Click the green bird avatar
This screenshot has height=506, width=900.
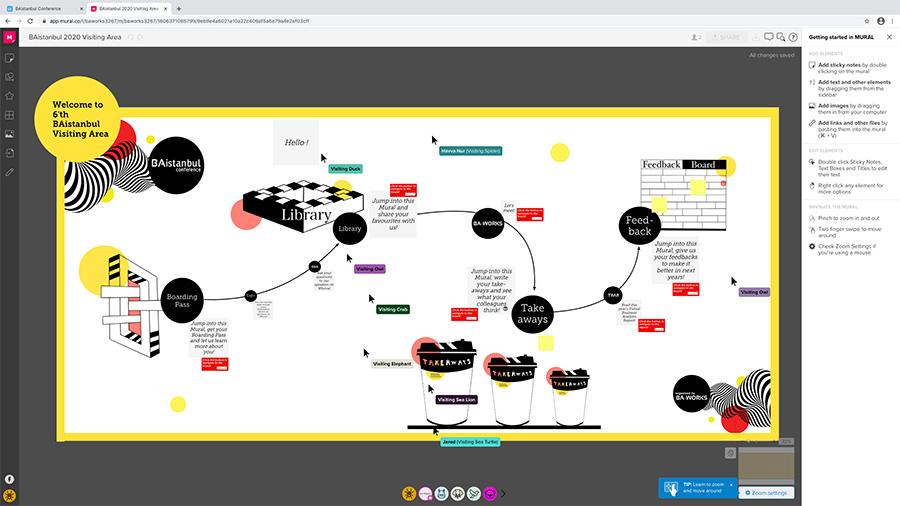(x=474, y=493)
